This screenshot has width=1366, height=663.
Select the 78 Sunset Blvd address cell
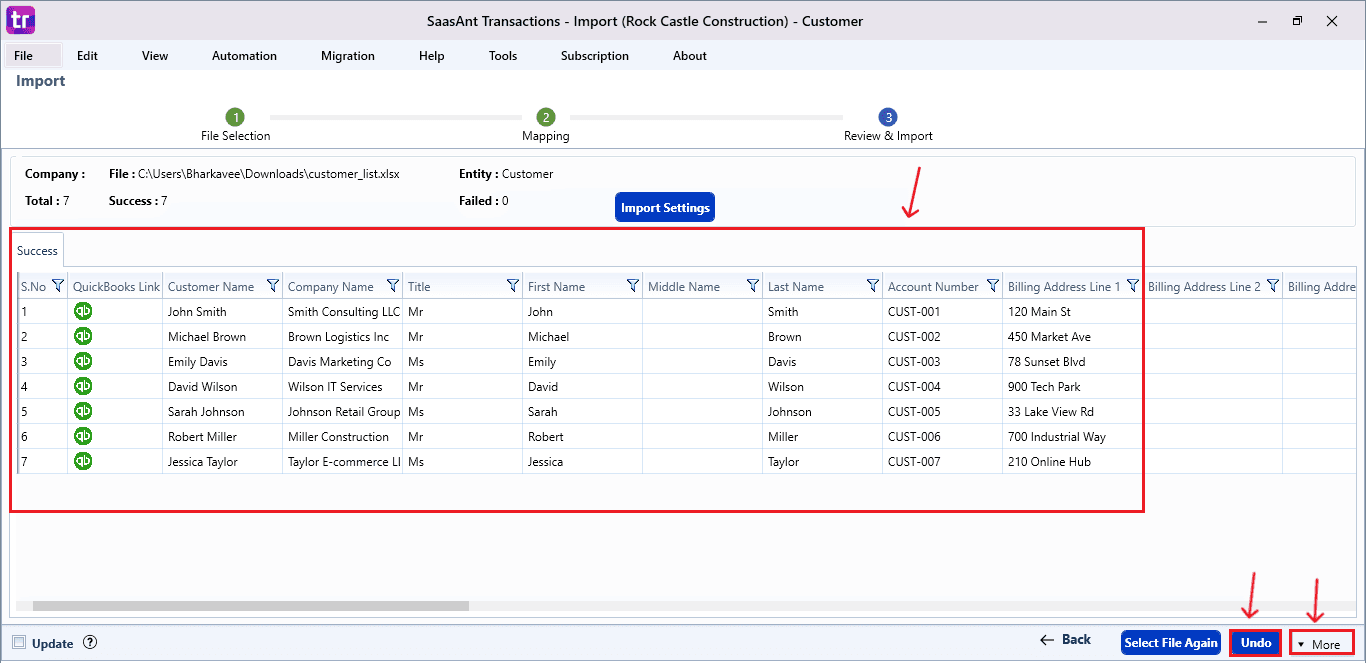(x=1072, y=361)
